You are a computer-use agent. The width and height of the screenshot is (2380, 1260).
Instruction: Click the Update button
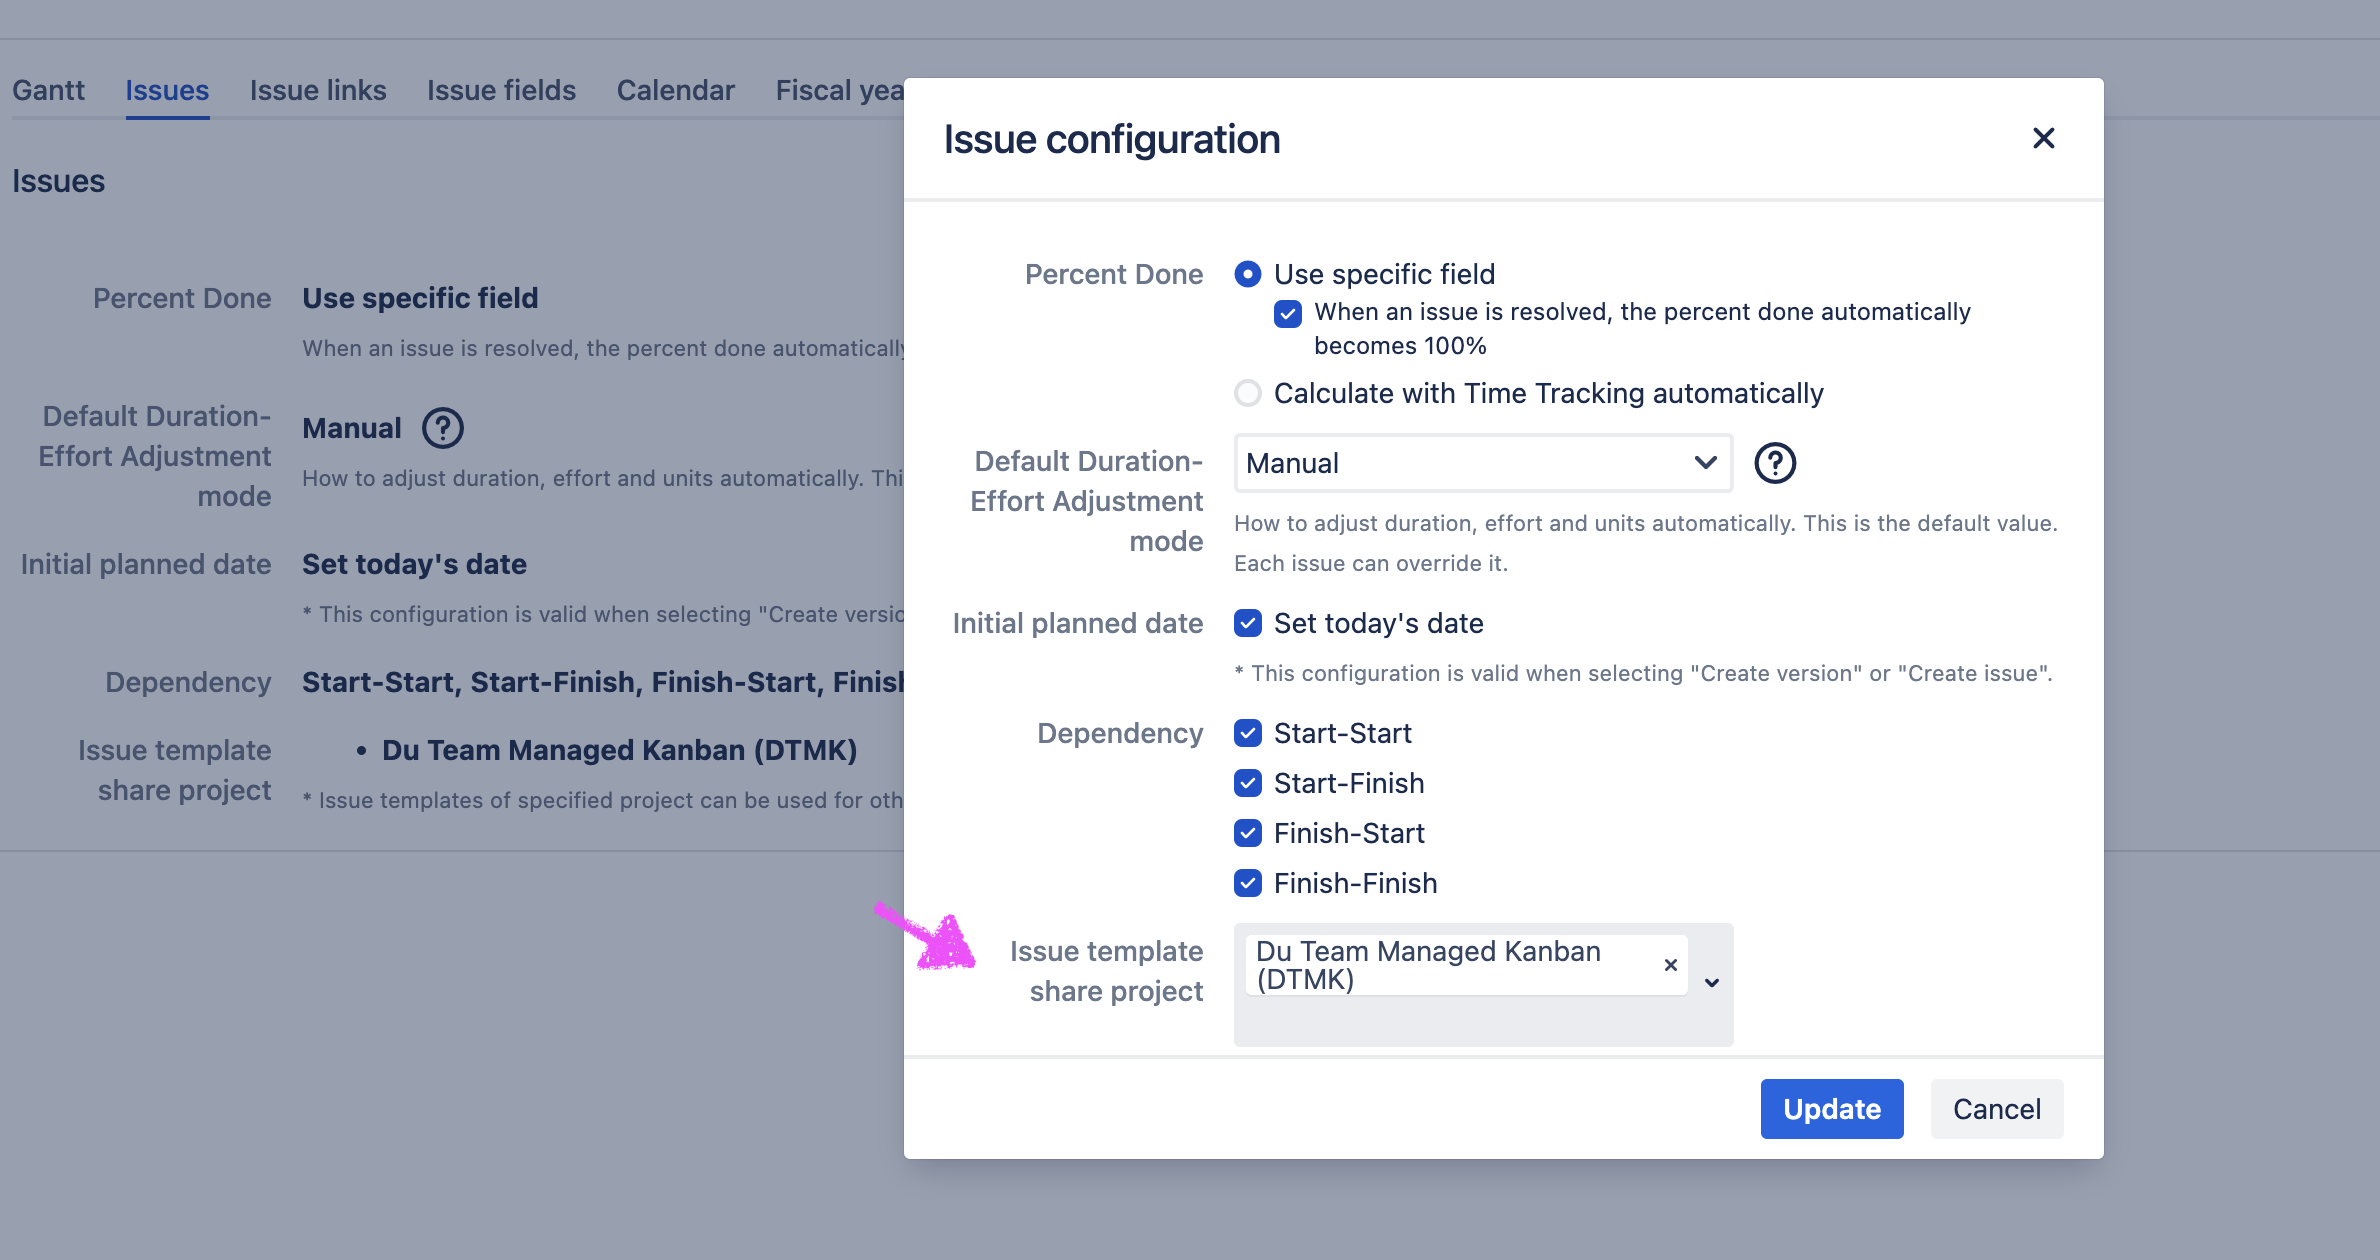1831,1109
